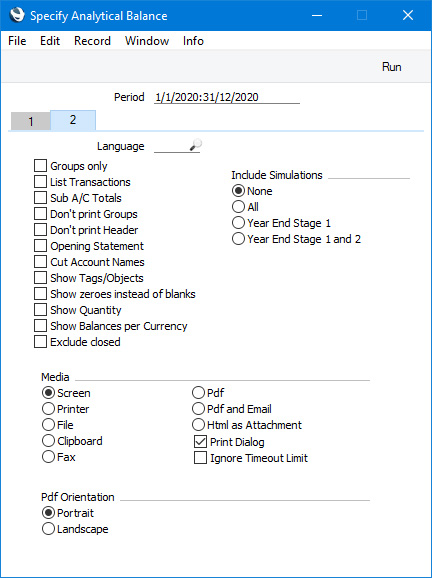
Task: Open the Record menu
Action: click(x=92, y=41)
